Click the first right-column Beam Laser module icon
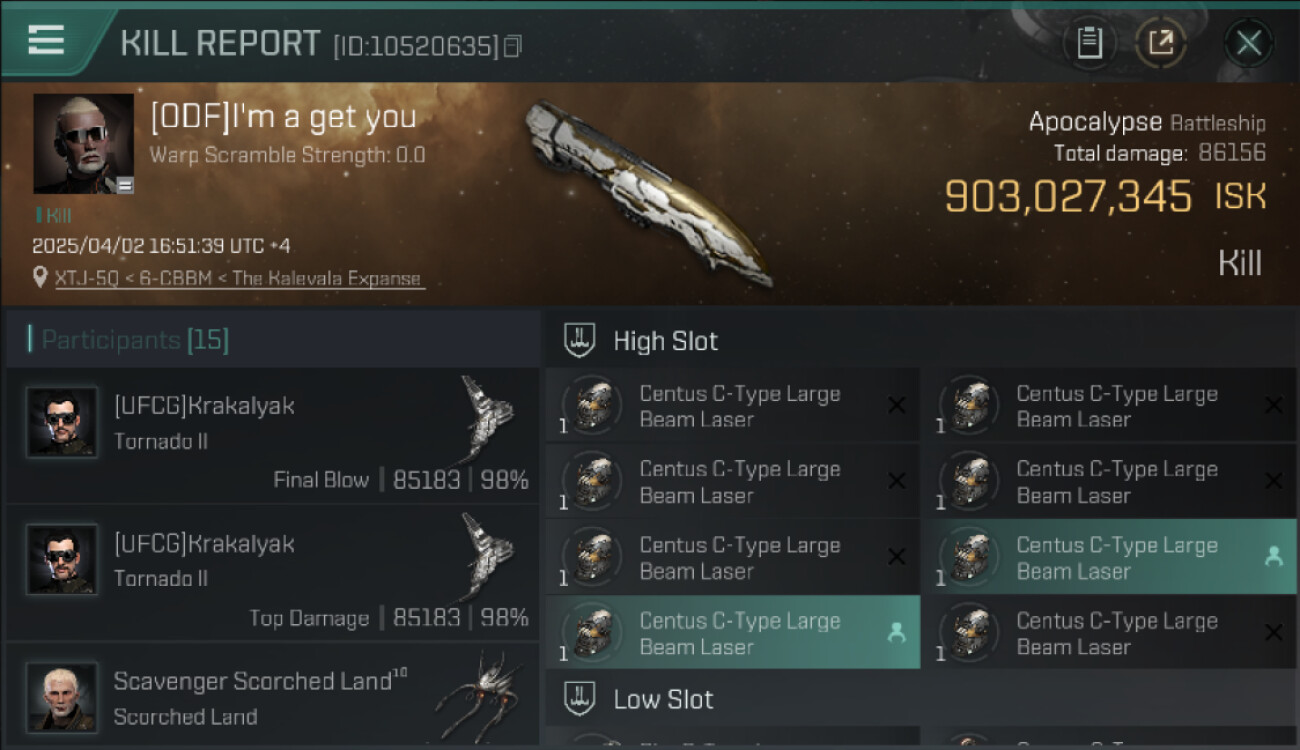 pos(968,405)
